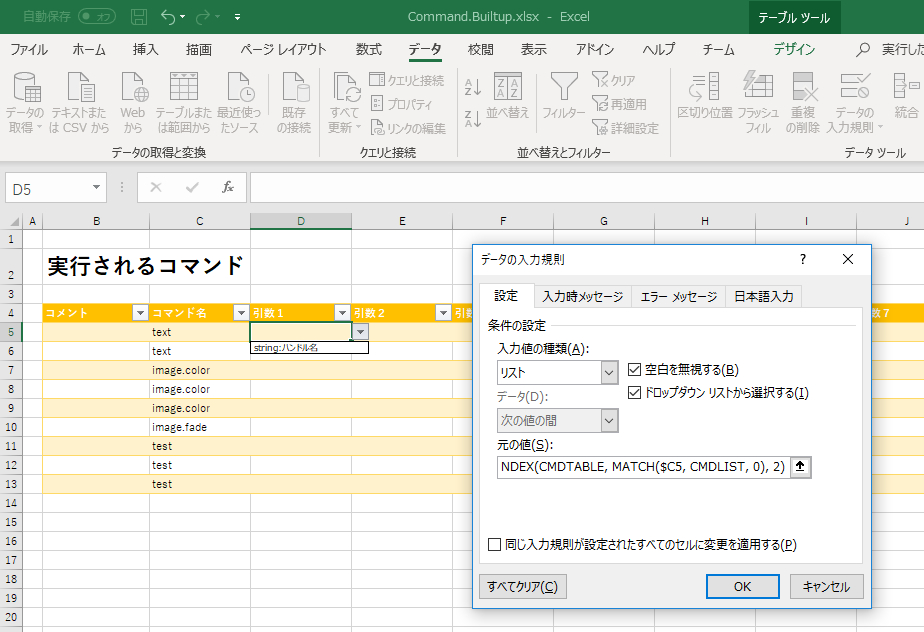
Task: Toggle In-cell dropdown (ドロップダウン リストから選択する) checkbox
Action: (x=634, y=393)
